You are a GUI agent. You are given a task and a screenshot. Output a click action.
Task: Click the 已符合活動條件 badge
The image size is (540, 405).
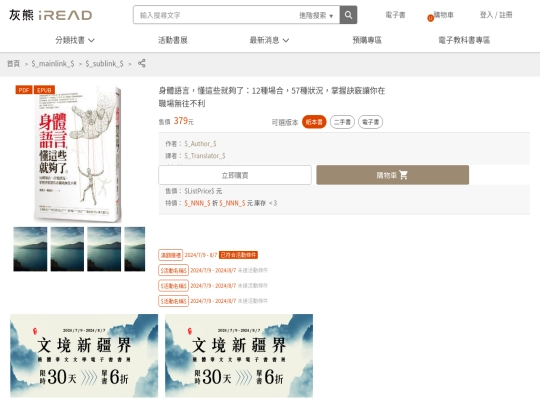click(238, 255)
